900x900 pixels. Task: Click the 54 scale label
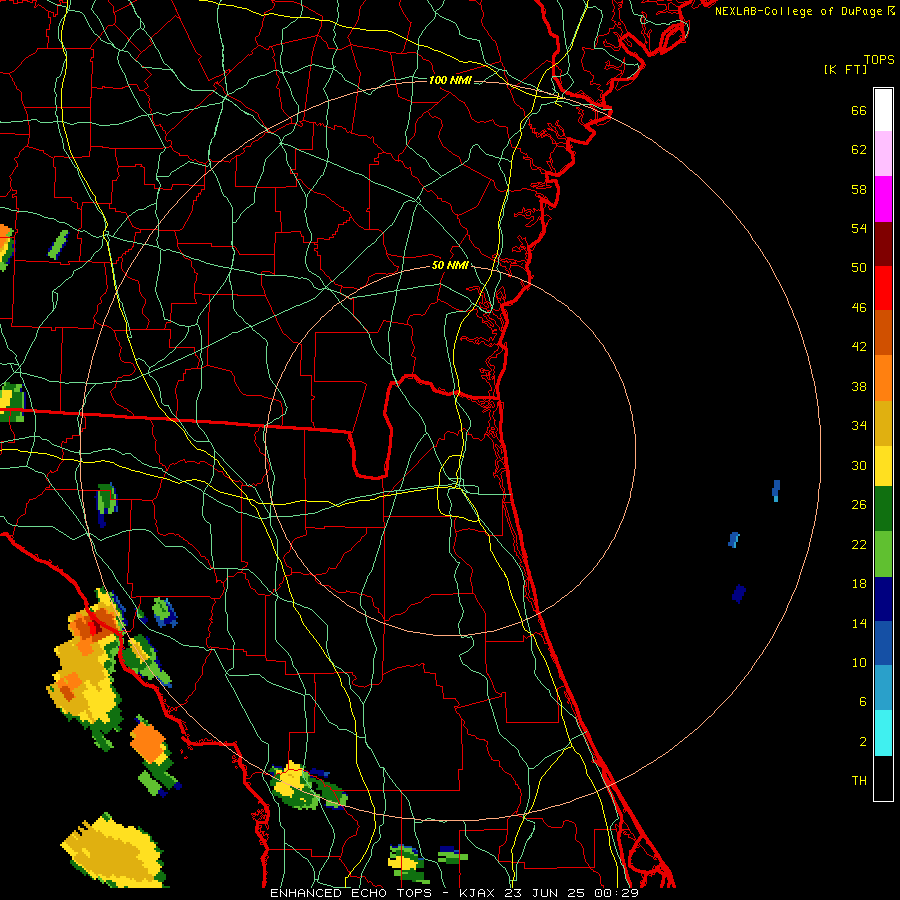859,228
